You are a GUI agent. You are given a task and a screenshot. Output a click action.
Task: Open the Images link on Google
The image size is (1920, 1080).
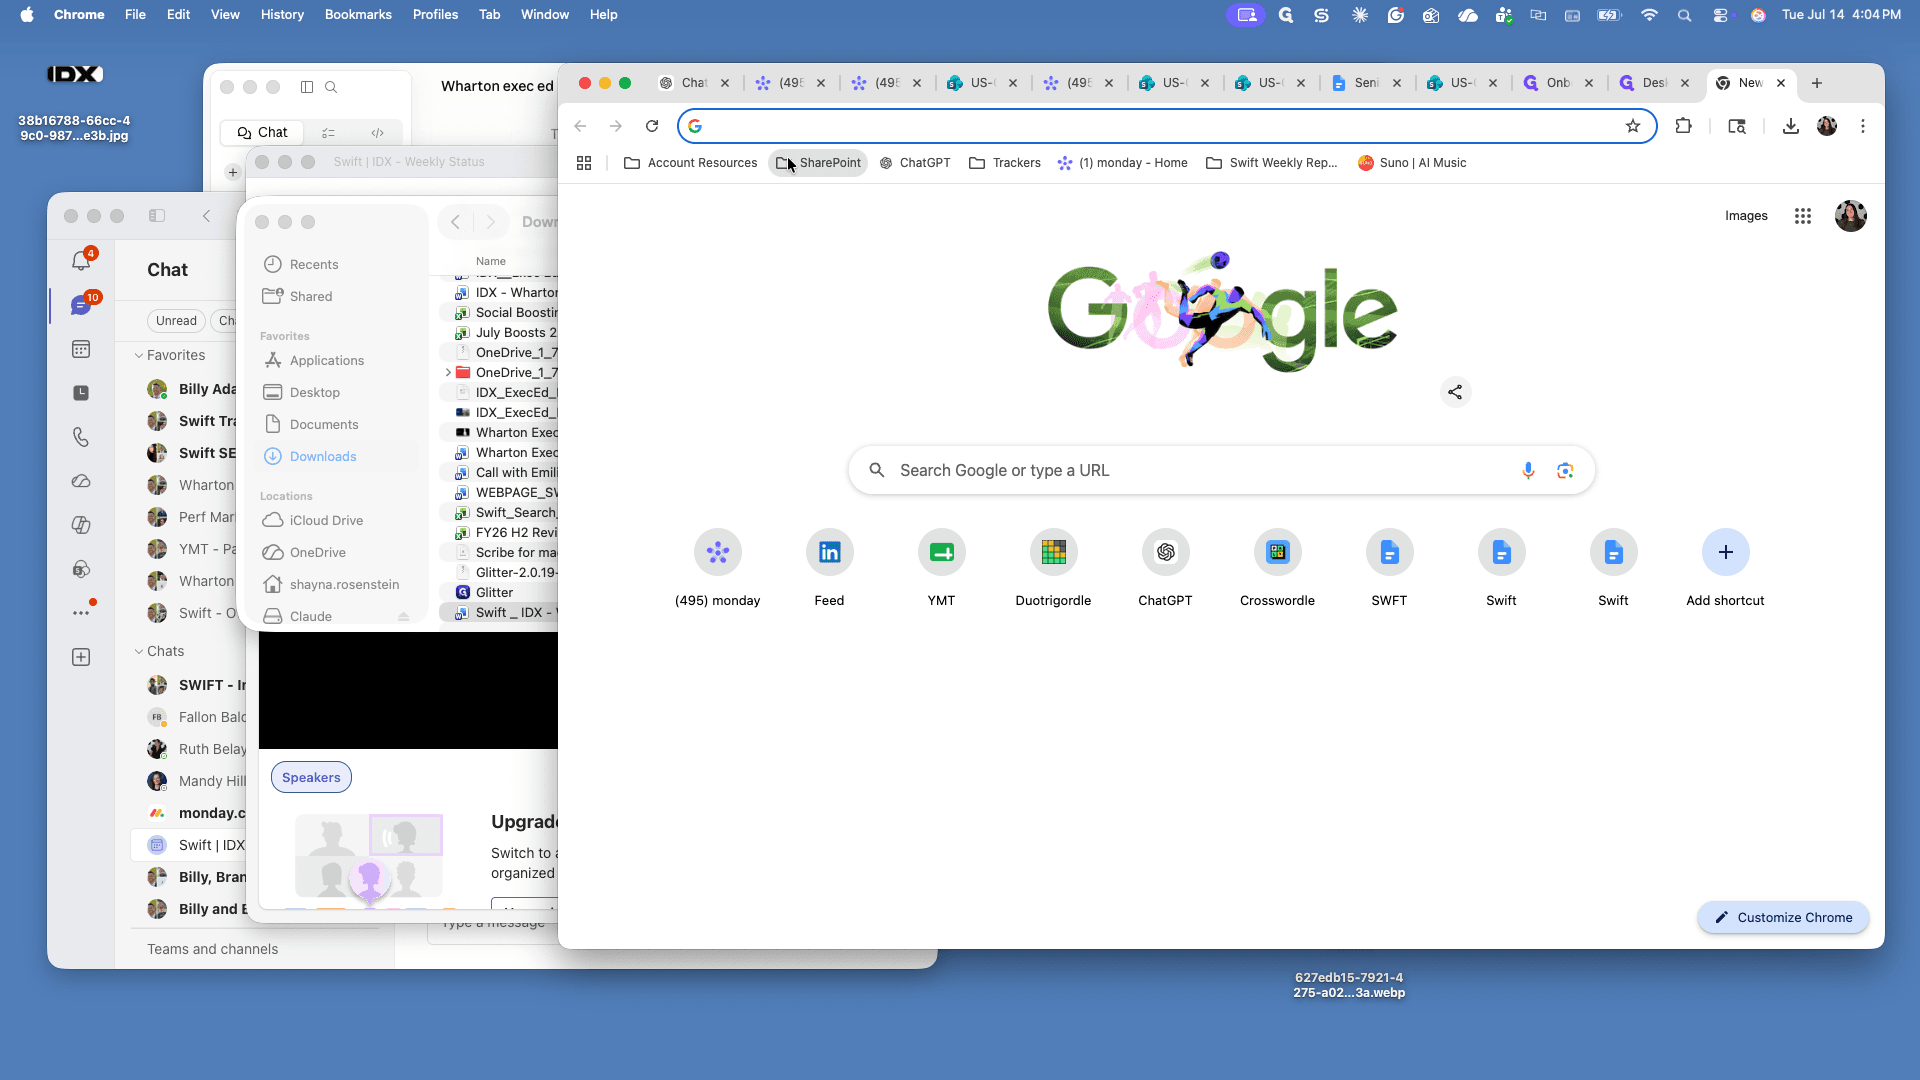coord(1746,216)
